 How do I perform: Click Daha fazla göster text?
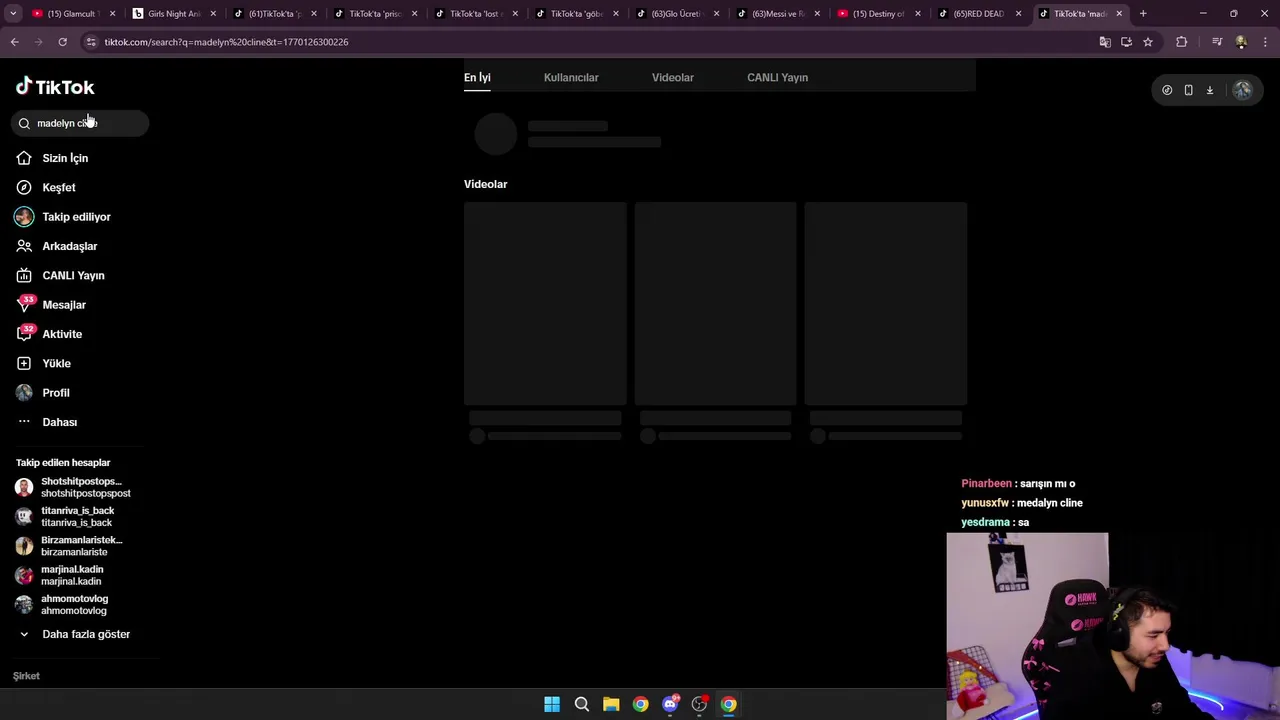86,634
